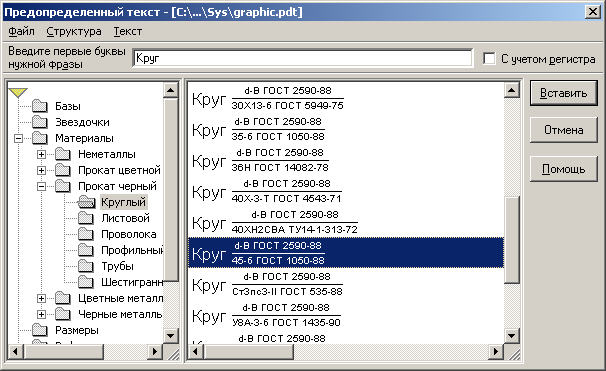Screen dimensions: 606x371
Task: Click the Листовой folder icon
Action: (x=86, y=218)
